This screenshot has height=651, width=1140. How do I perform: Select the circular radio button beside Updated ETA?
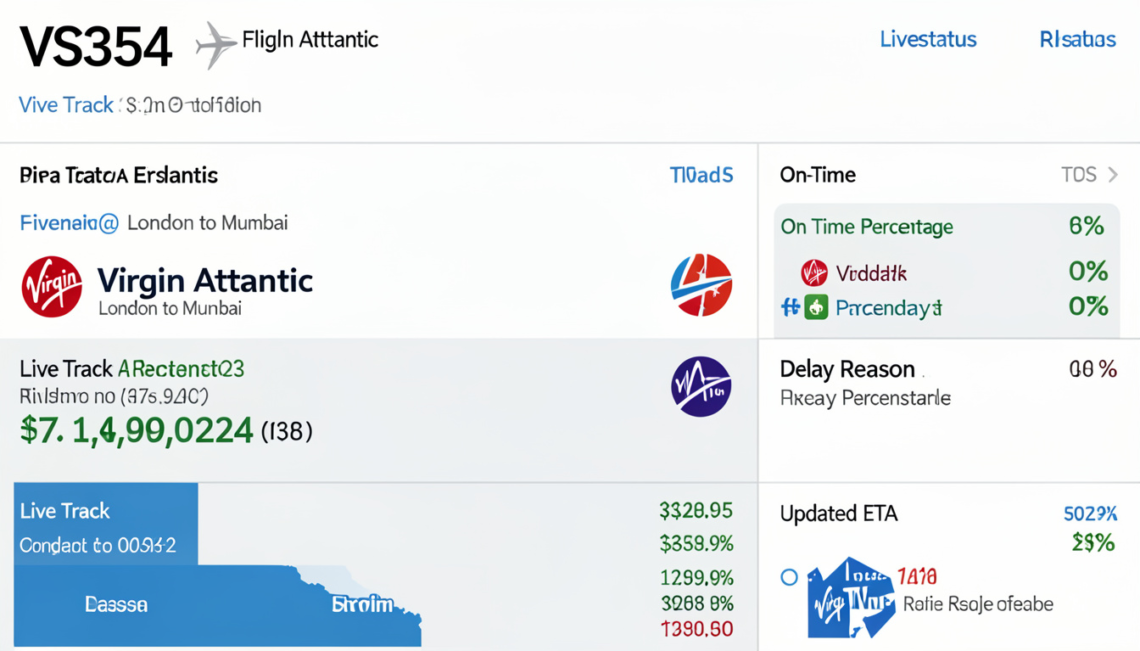click(789, 576)
